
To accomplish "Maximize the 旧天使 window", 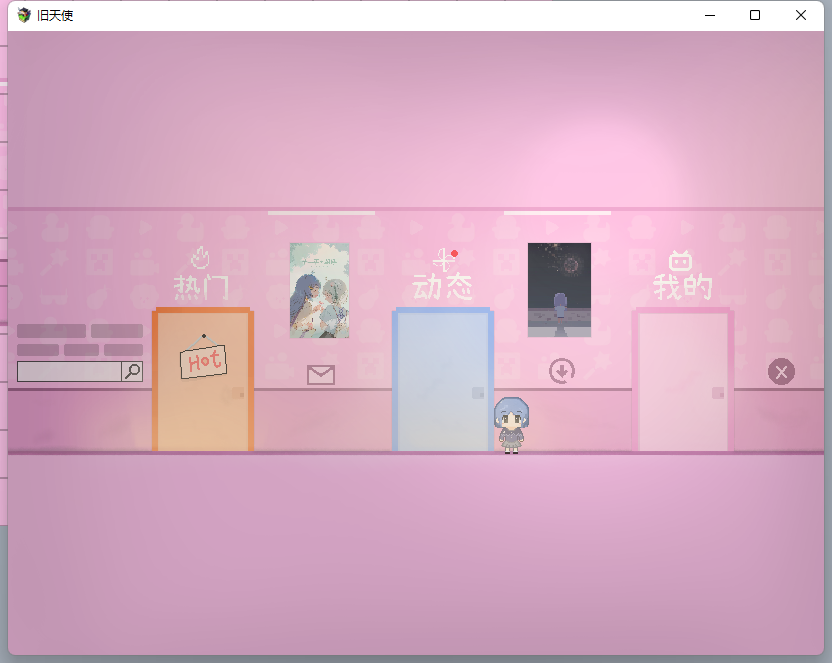I will coord(755,15).
